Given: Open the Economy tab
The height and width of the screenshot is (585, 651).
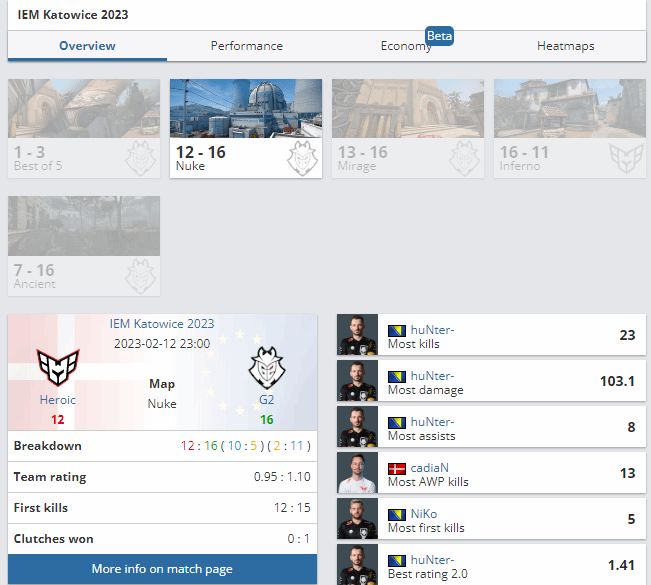Looking at the screenshot, I should click(x=406, y=46).
